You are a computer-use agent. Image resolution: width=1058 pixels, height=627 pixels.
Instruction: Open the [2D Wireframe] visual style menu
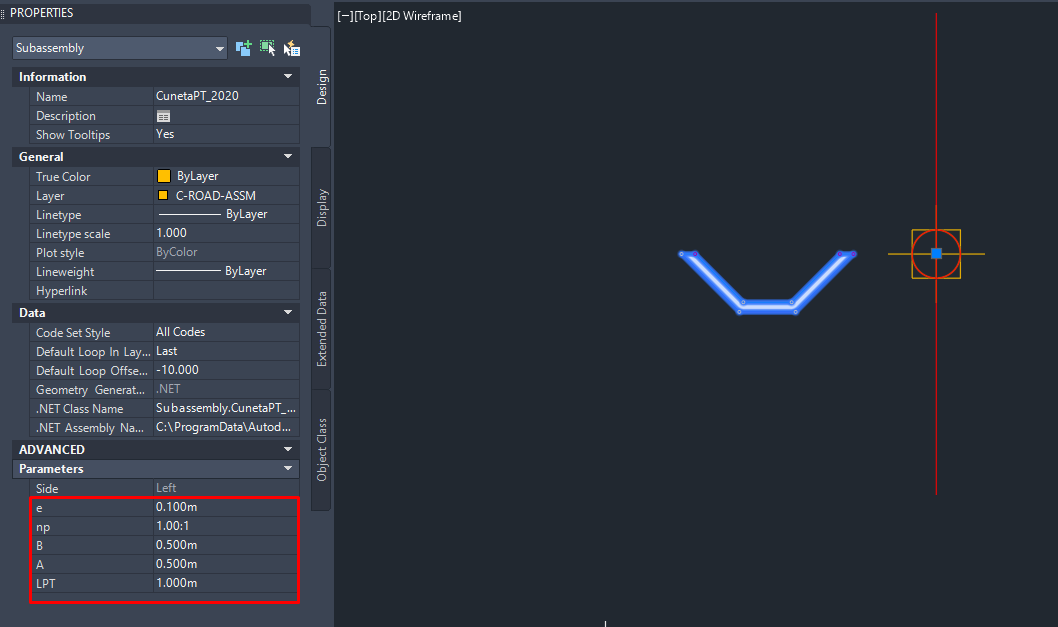point(422,16)
